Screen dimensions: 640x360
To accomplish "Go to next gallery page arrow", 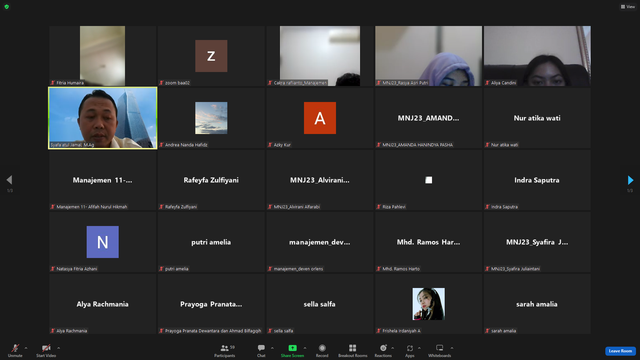I will pos(630,180).
